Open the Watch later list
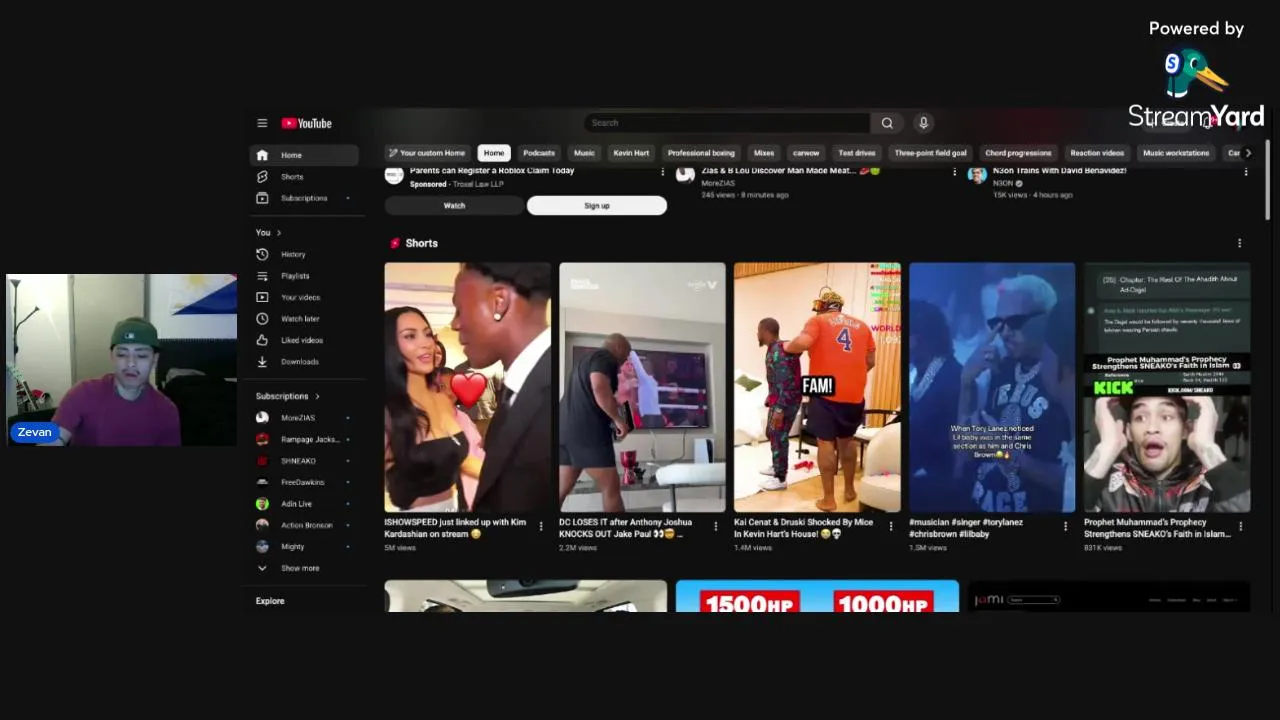Viewport: 1280px width, 720px height. click(304, 319)
